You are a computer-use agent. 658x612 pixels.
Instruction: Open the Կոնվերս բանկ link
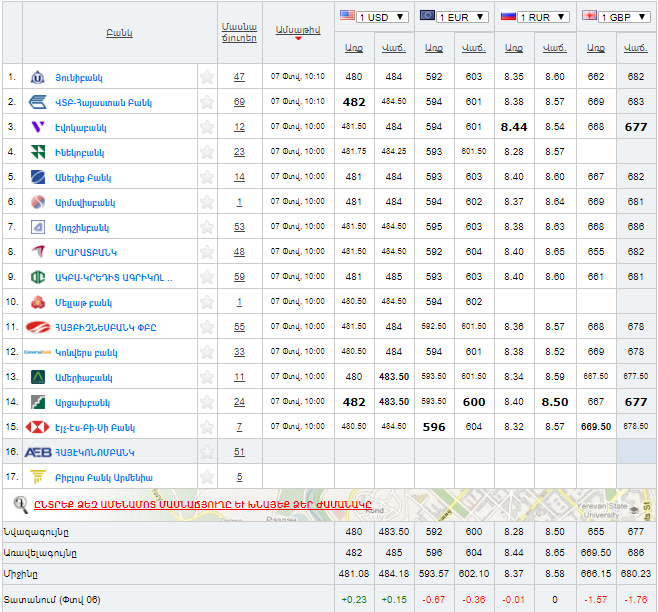[x=86, y=352]
